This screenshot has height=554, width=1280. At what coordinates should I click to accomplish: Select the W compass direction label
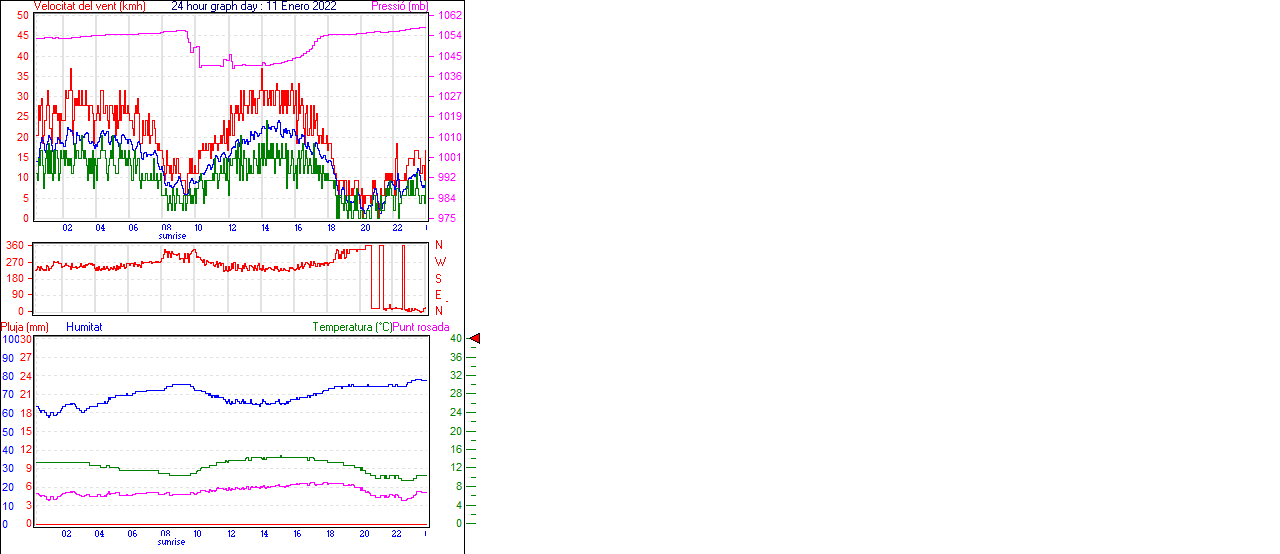439,262
